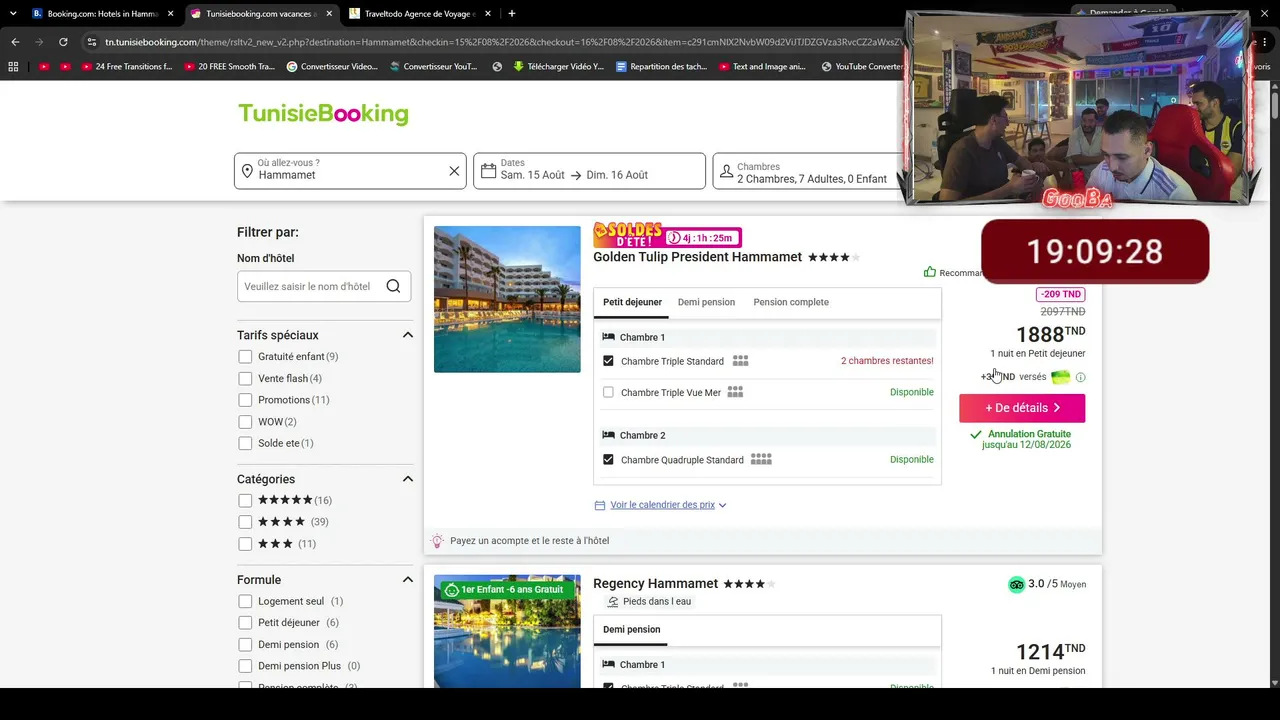
Task: Check the Promotions filter
Action: pos(245,400)
